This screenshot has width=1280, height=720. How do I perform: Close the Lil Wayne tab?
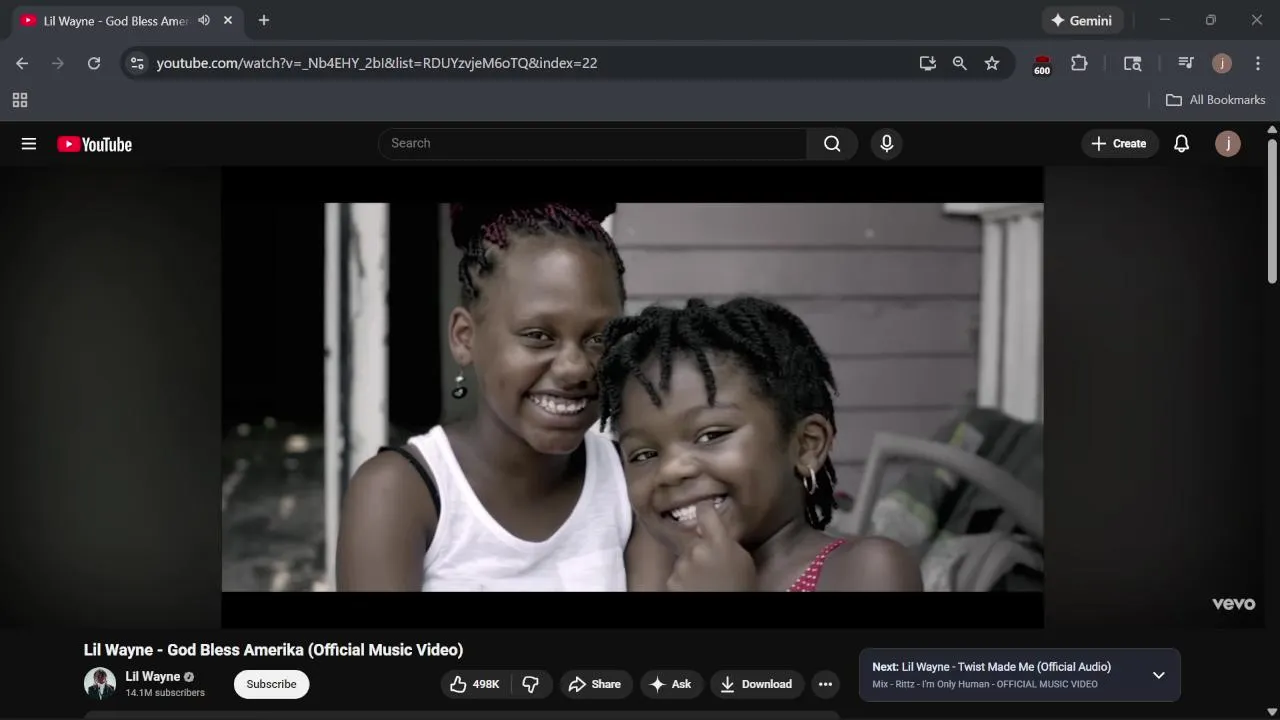pos(228,20)
